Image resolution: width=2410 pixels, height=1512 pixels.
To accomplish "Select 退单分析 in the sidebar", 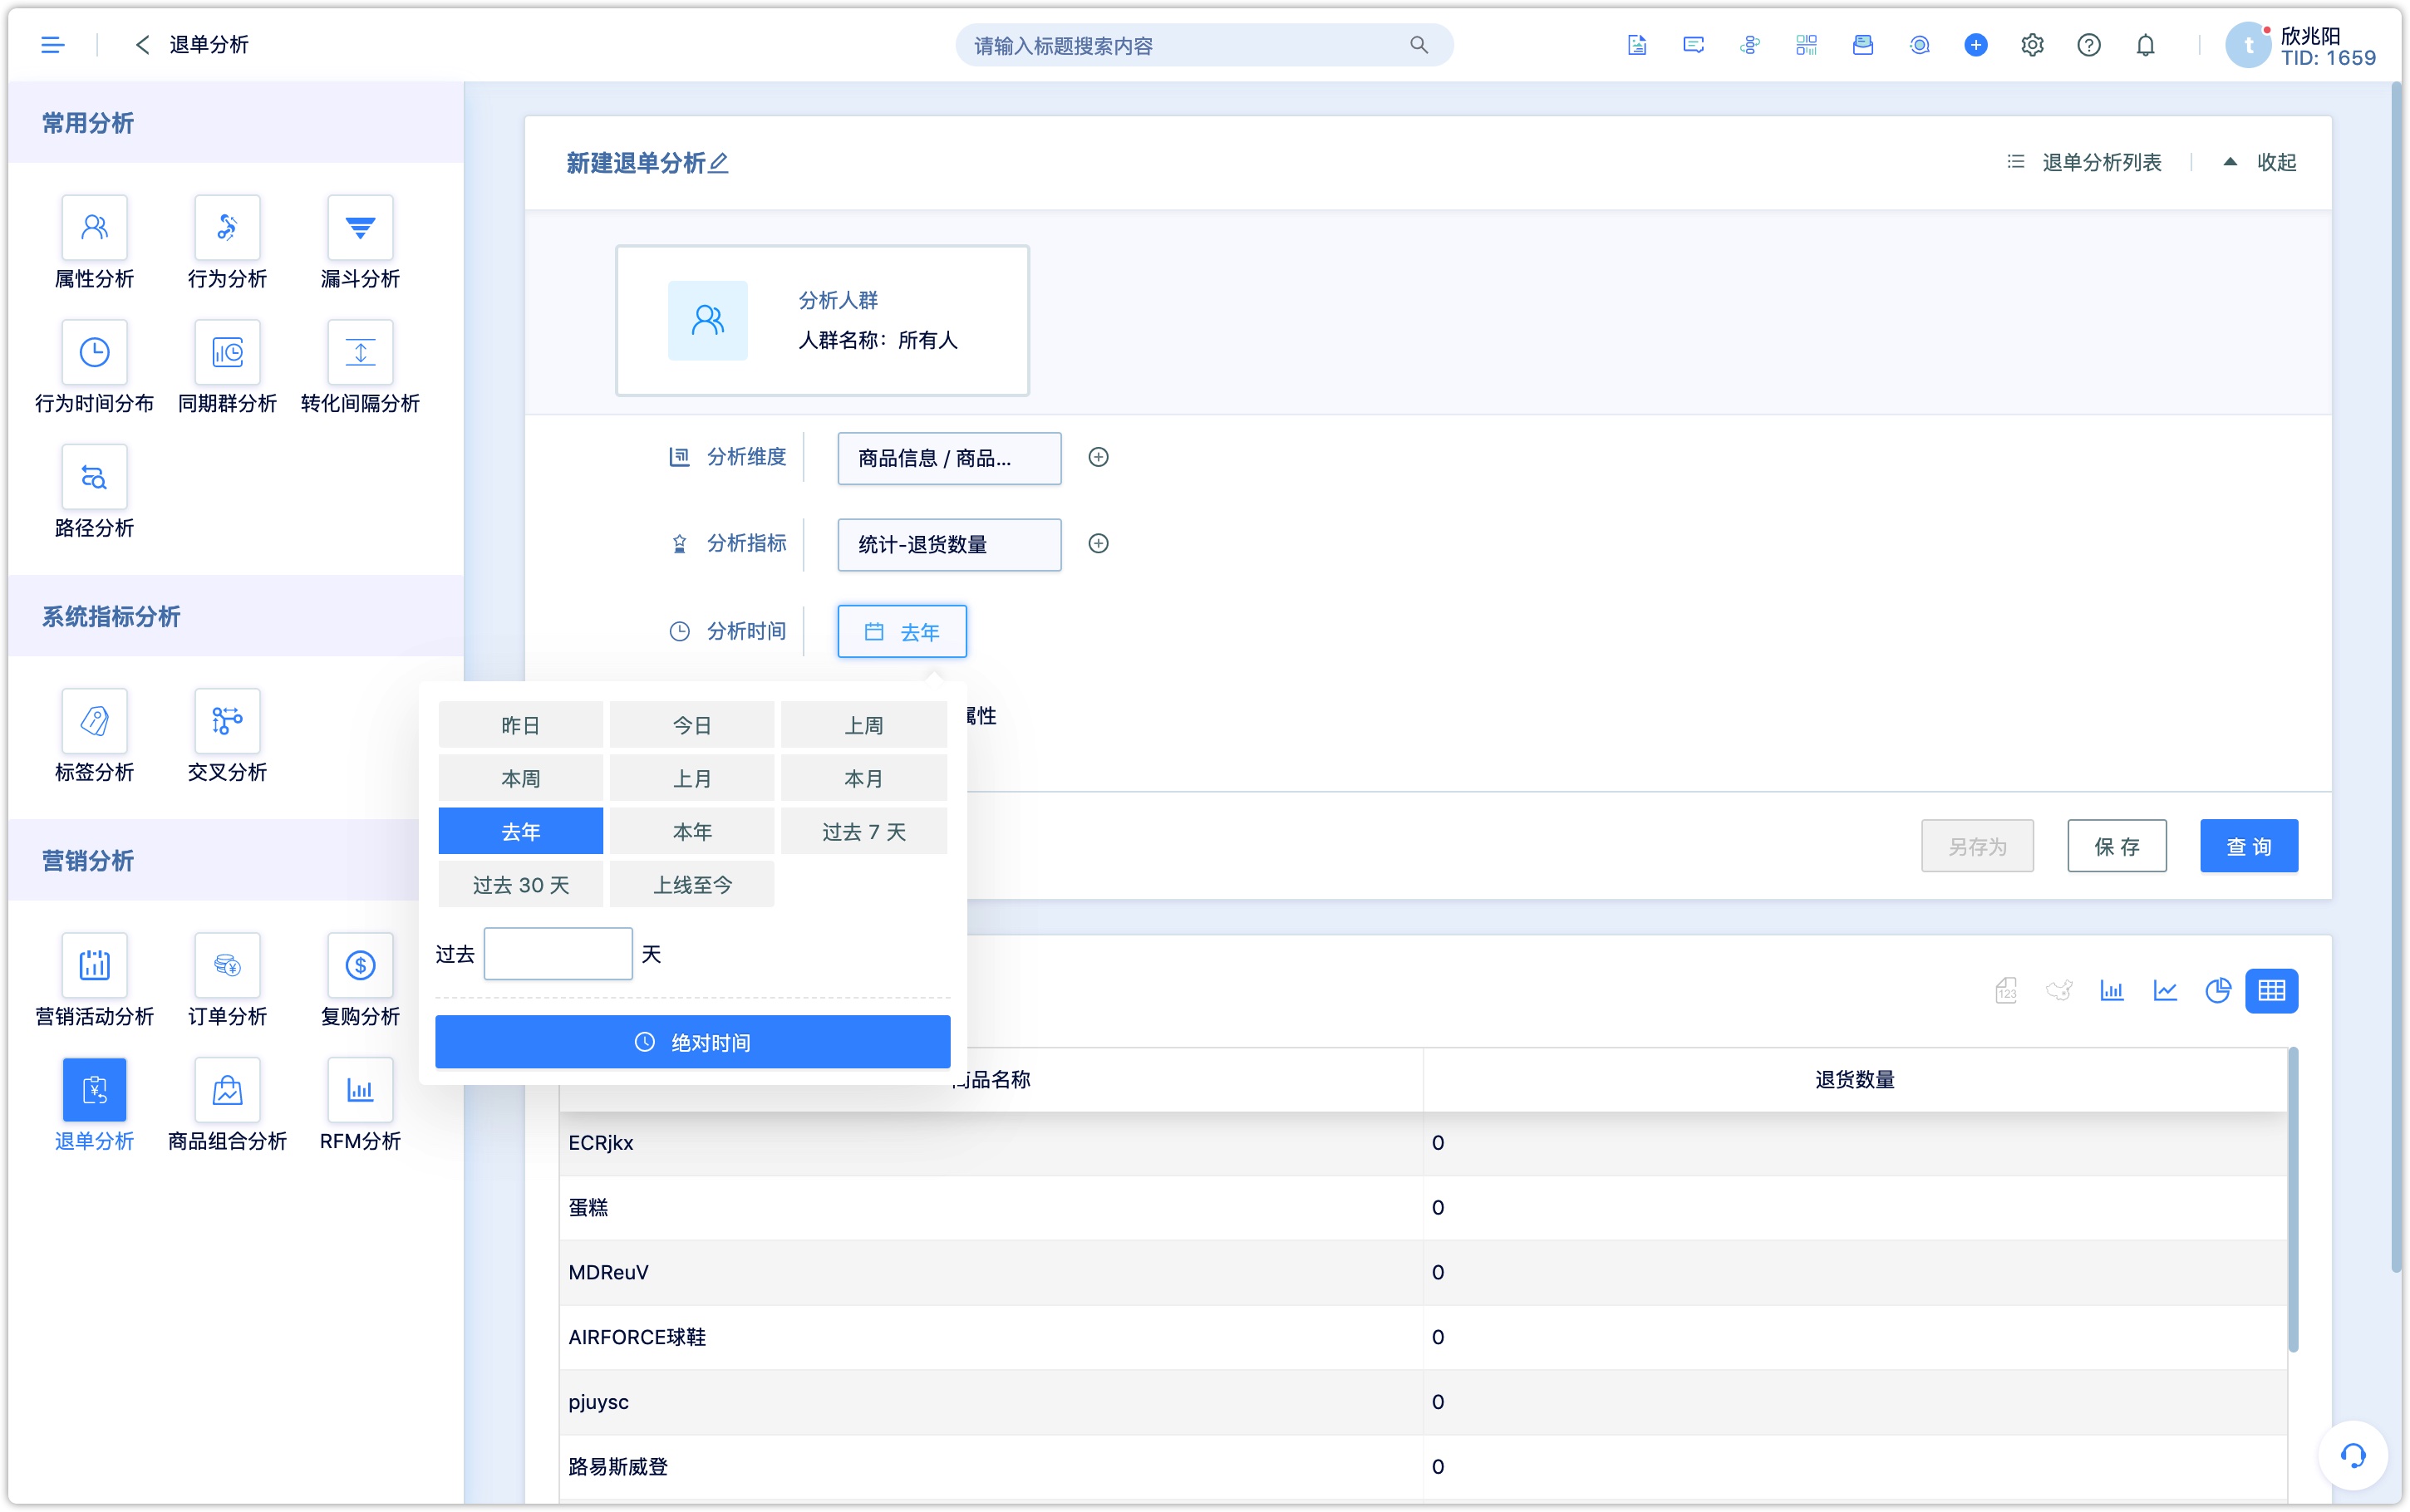I will click(94, 1106).
